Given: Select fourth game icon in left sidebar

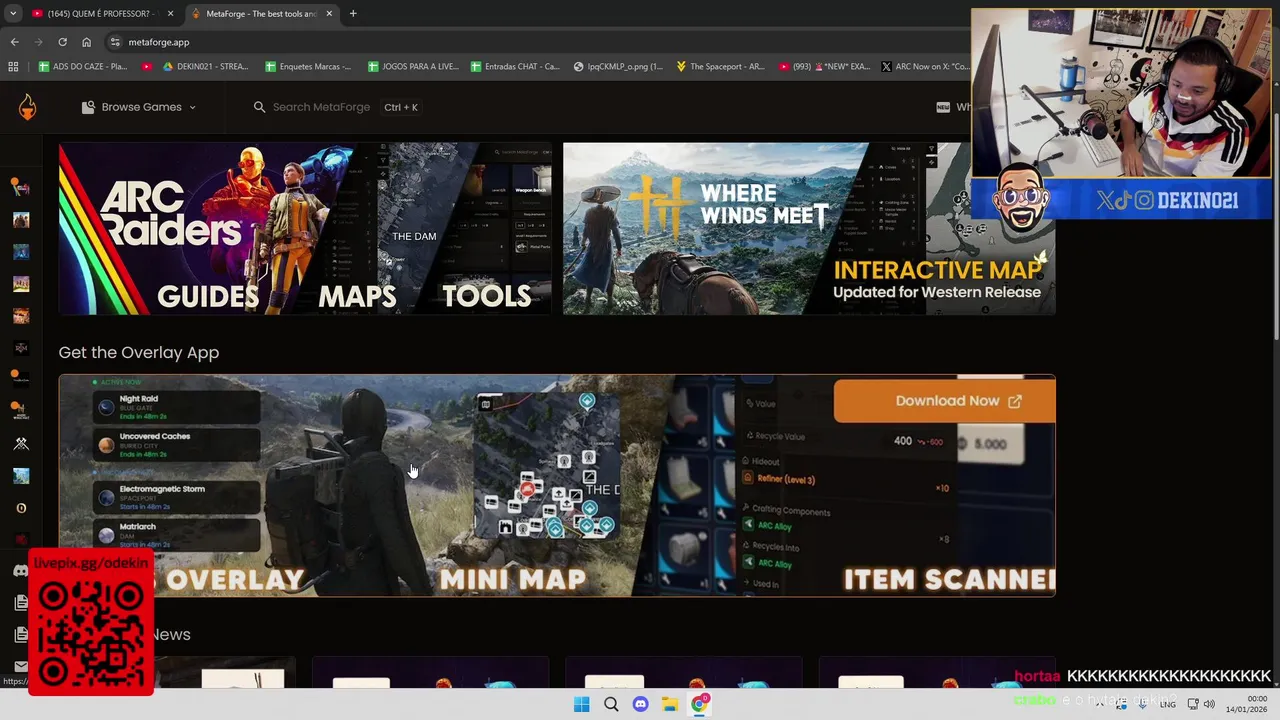Looking at the screenshot, I should (21, 284).
